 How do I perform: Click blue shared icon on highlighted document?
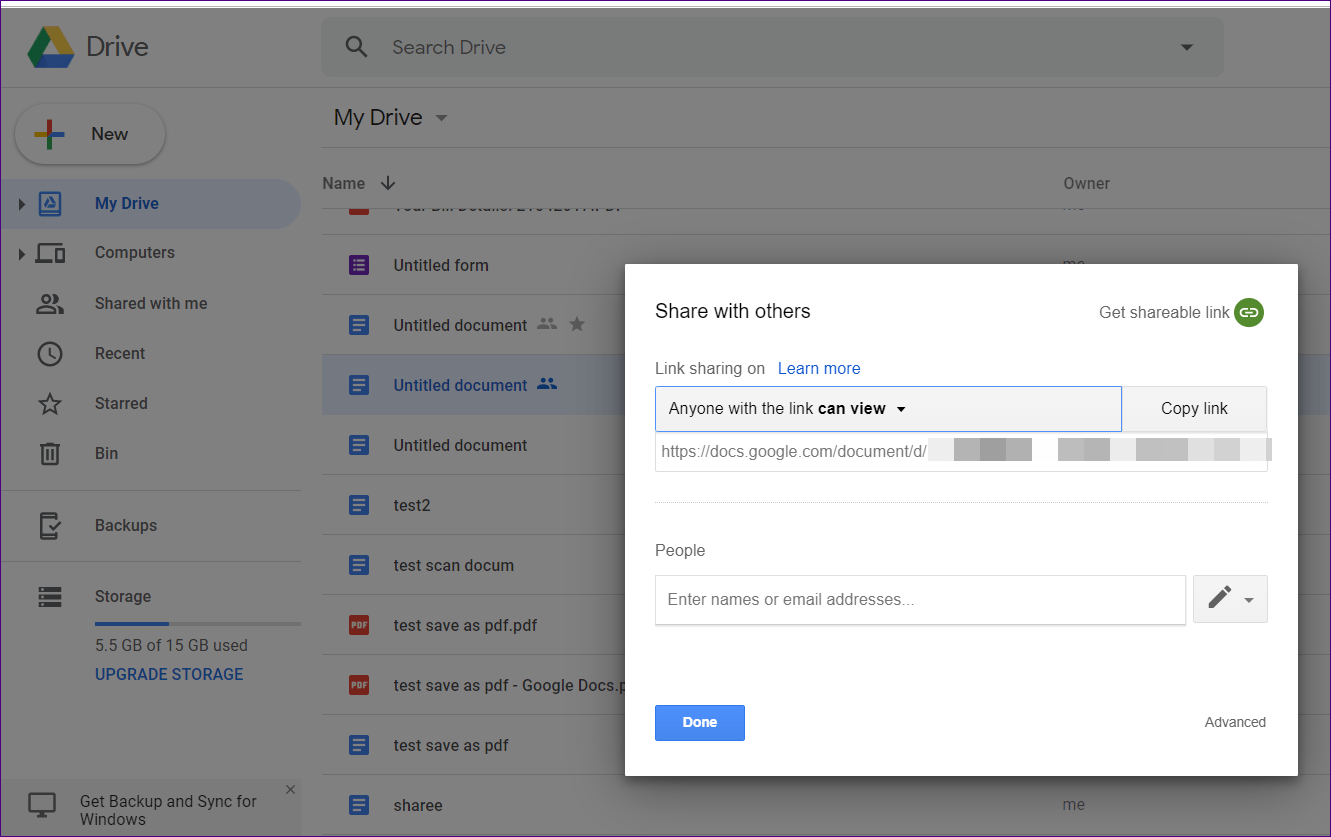[546, 384]
